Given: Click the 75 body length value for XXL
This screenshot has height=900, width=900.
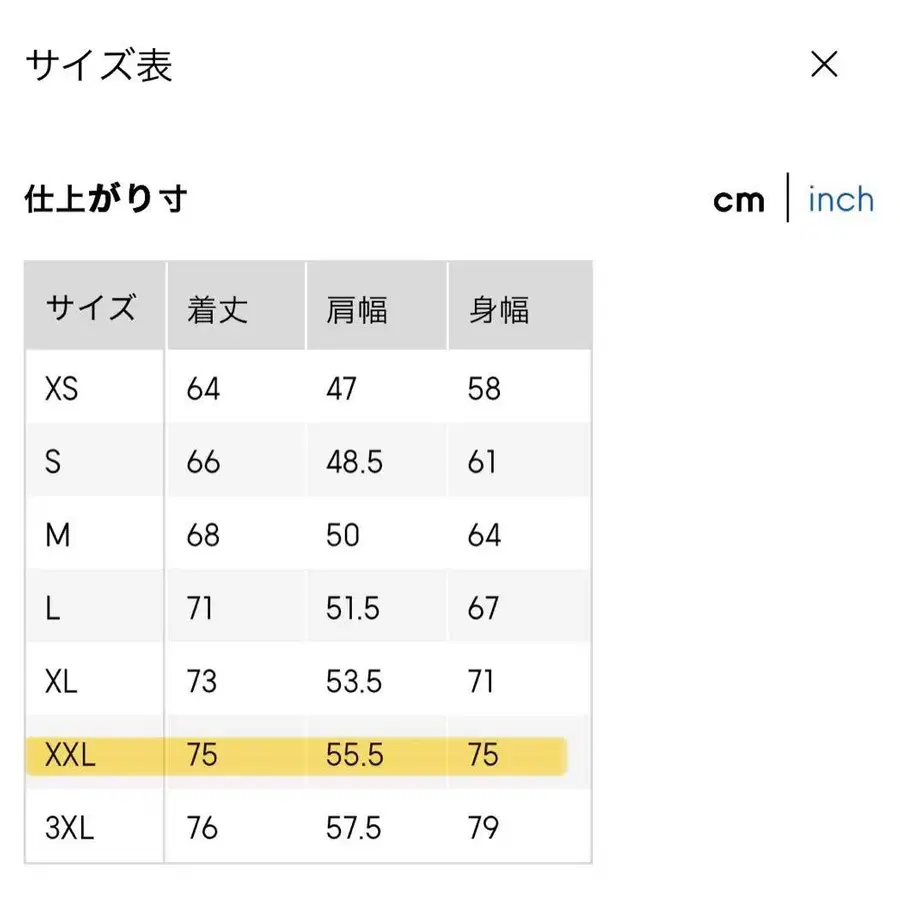Looking at the screenshot, I should point(203,755).
